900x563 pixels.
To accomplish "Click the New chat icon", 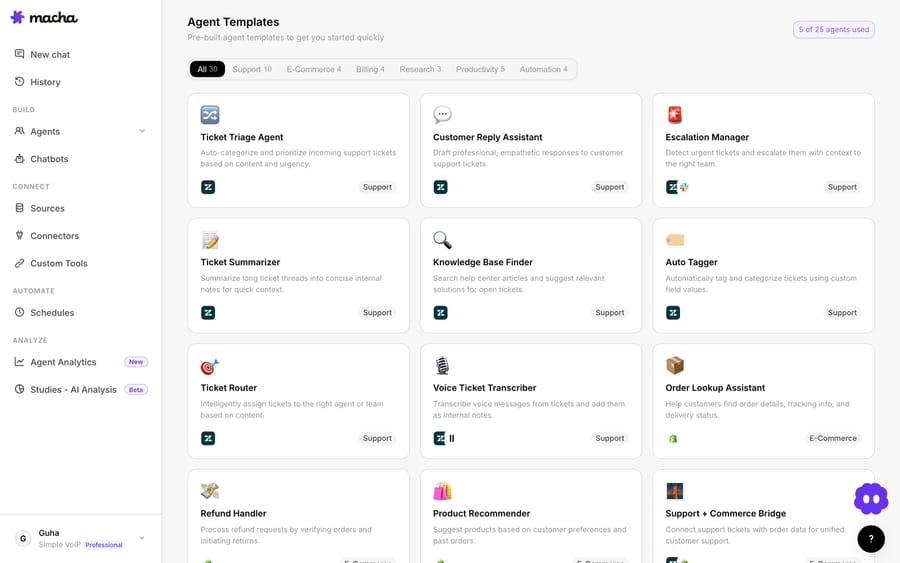I will click(x=20, y=54).
